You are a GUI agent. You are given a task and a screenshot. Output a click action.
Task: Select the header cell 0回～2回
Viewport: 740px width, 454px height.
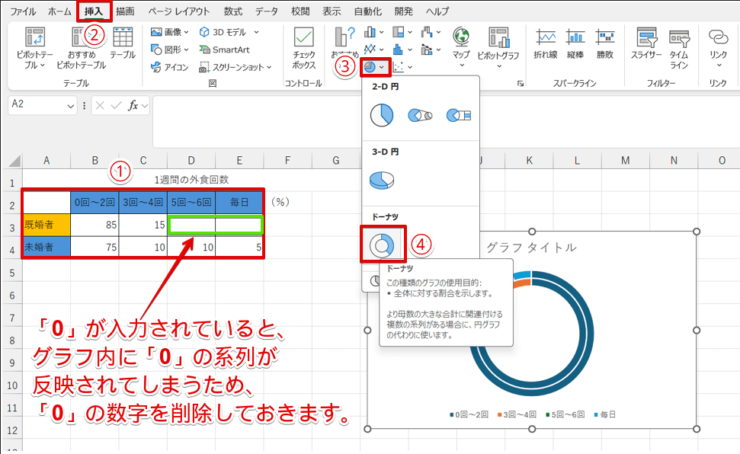pyautogui.click(x=95, y=202)
